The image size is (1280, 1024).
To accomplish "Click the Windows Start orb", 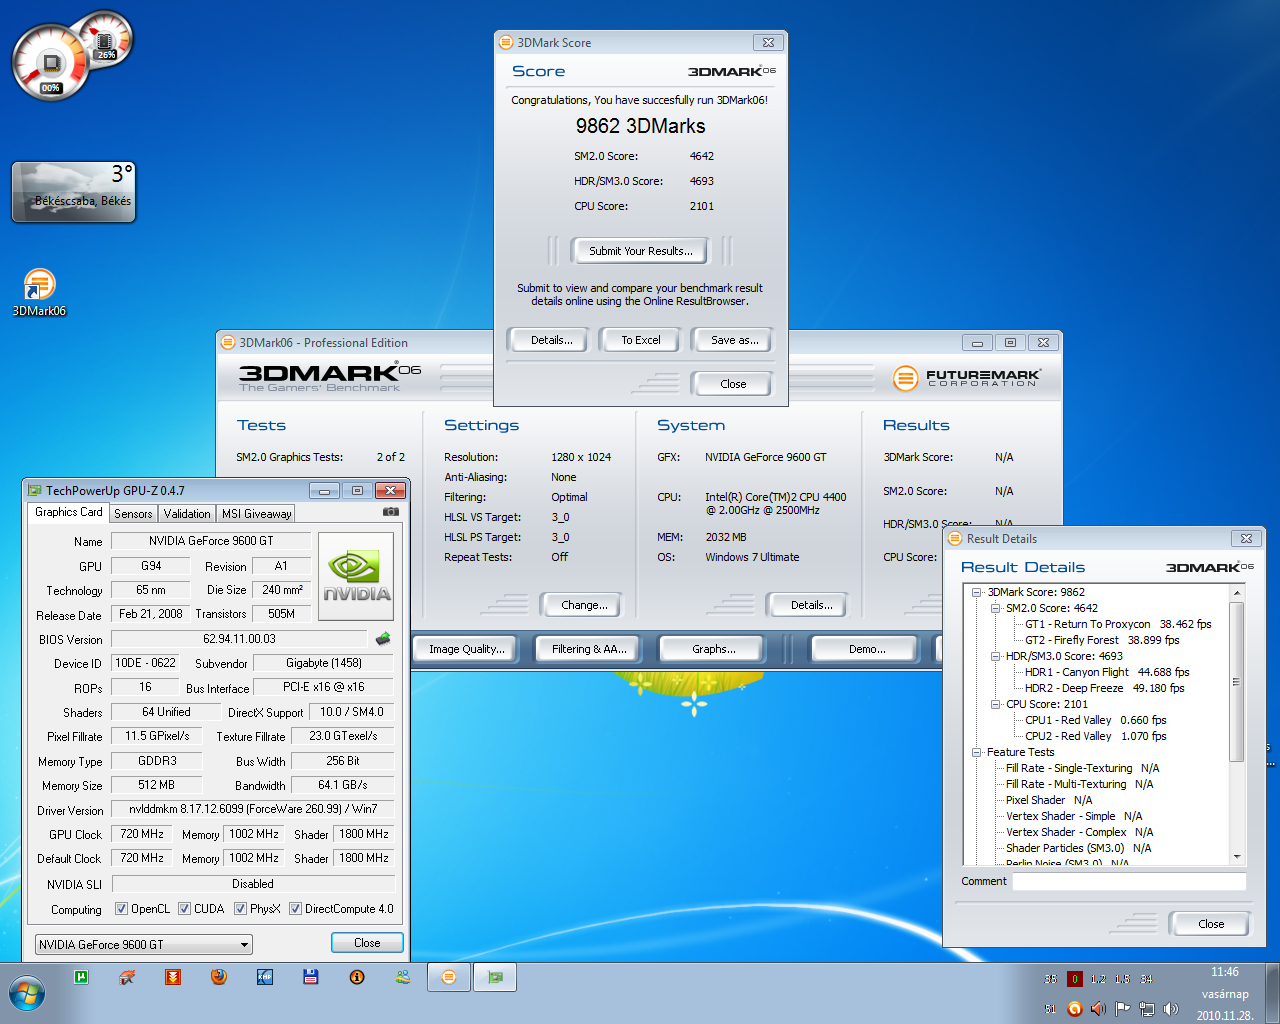I will click(27, 993).
